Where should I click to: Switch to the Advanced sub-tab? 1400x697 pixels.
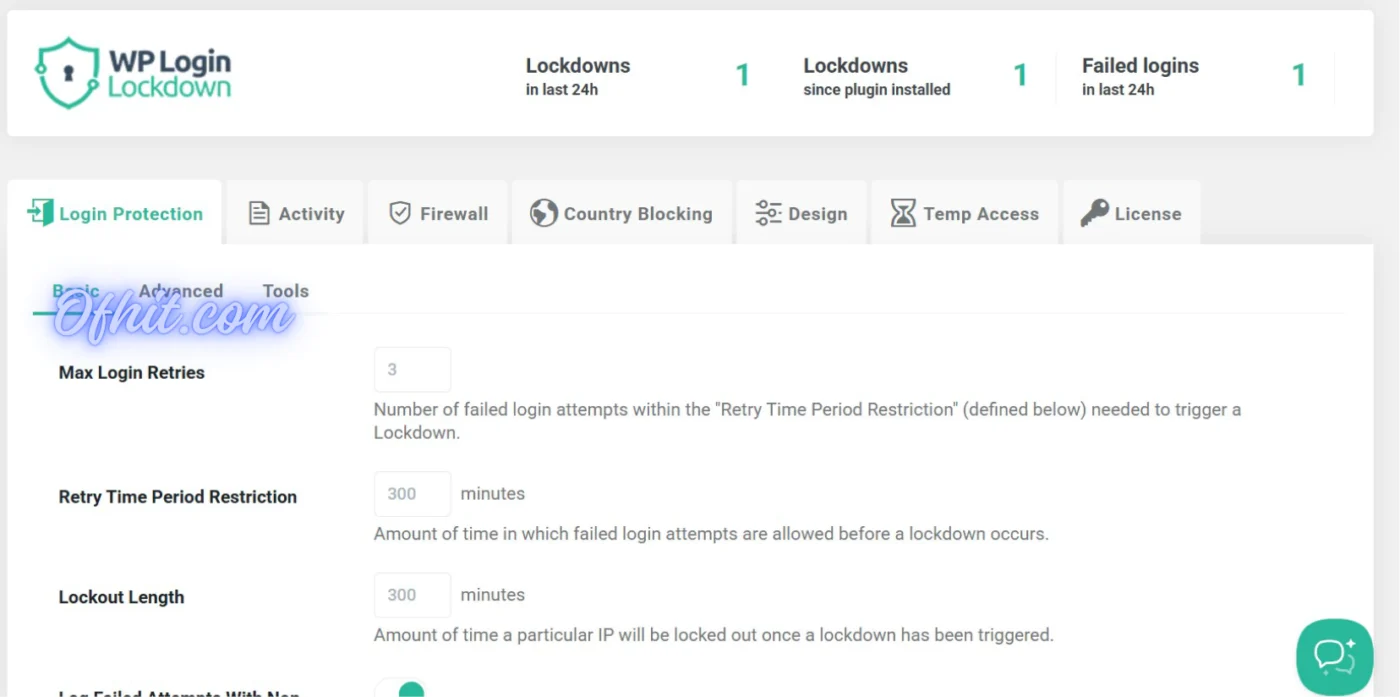(181, 291)
